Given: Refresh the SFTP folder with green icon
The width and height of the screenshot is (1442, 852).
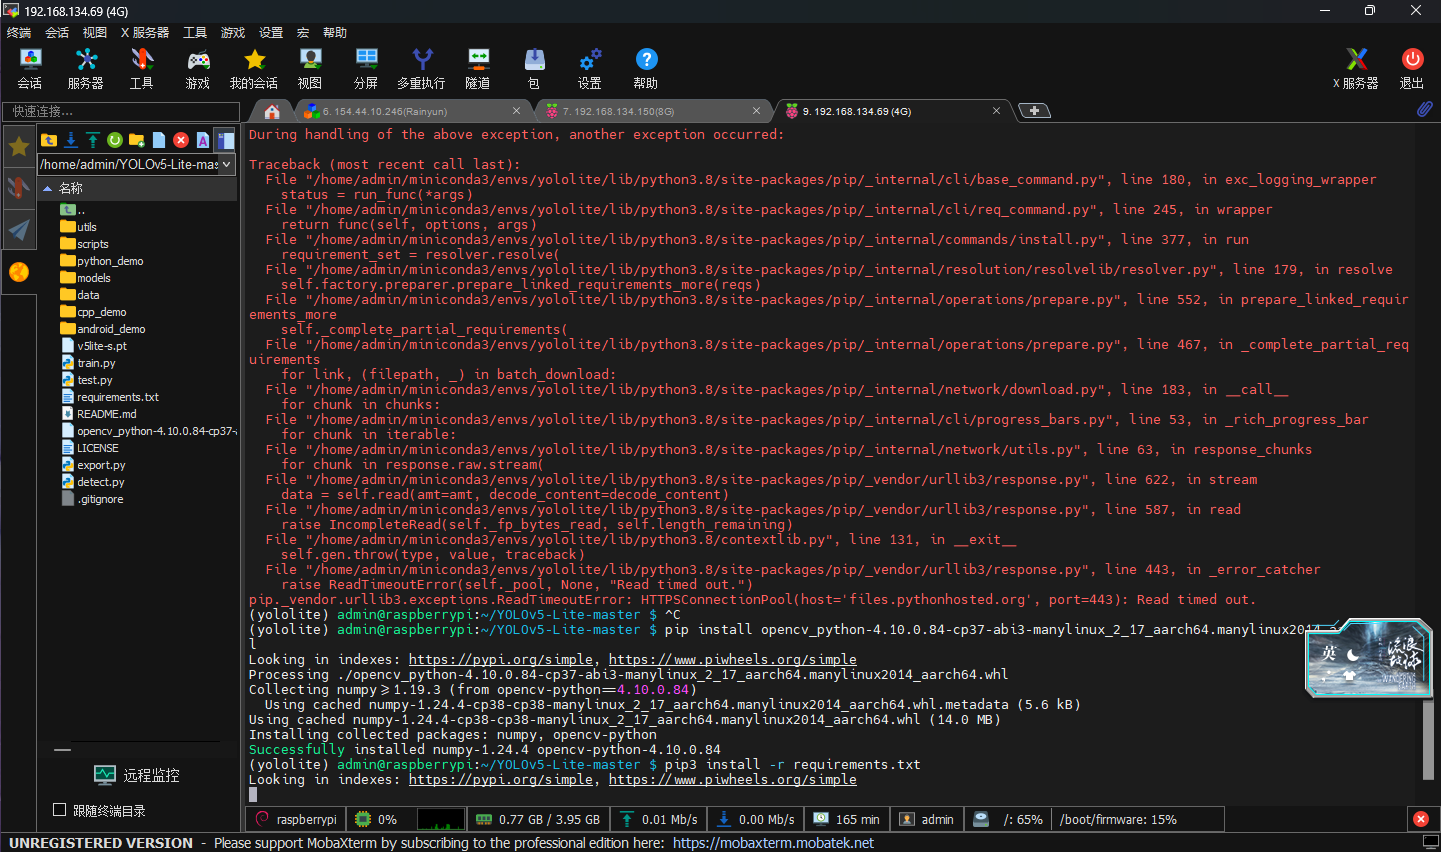Looking at the screenshot, I should (115, 140).
